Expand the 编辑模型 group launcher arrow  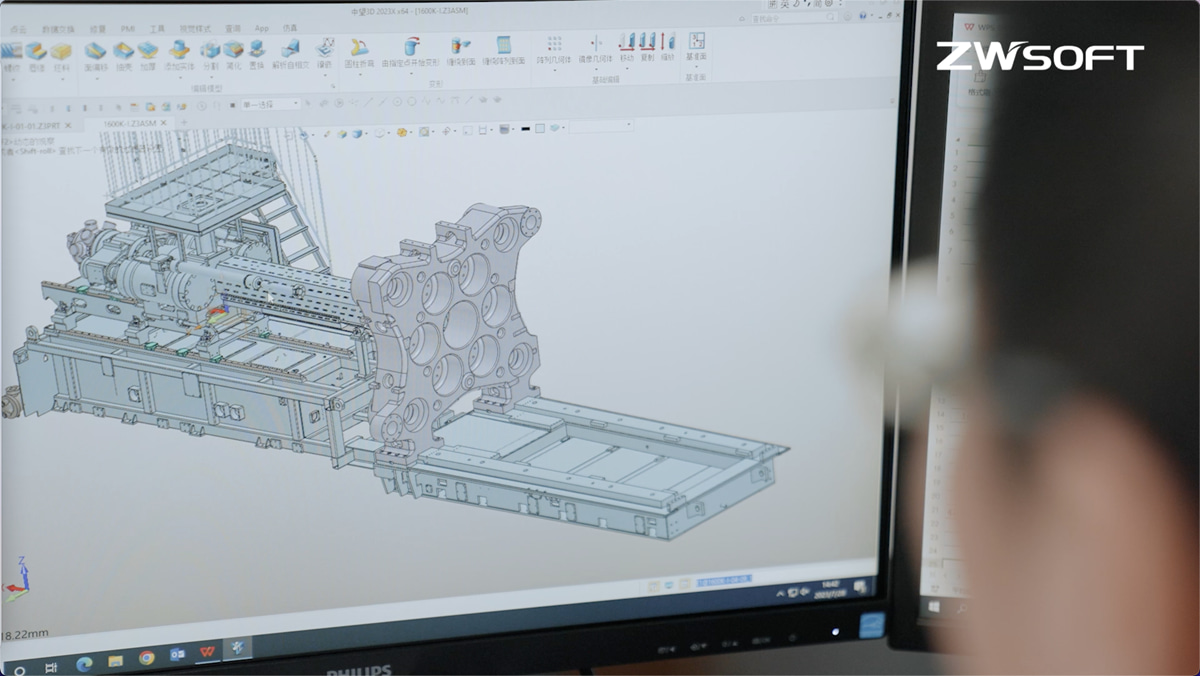[333, 85]
